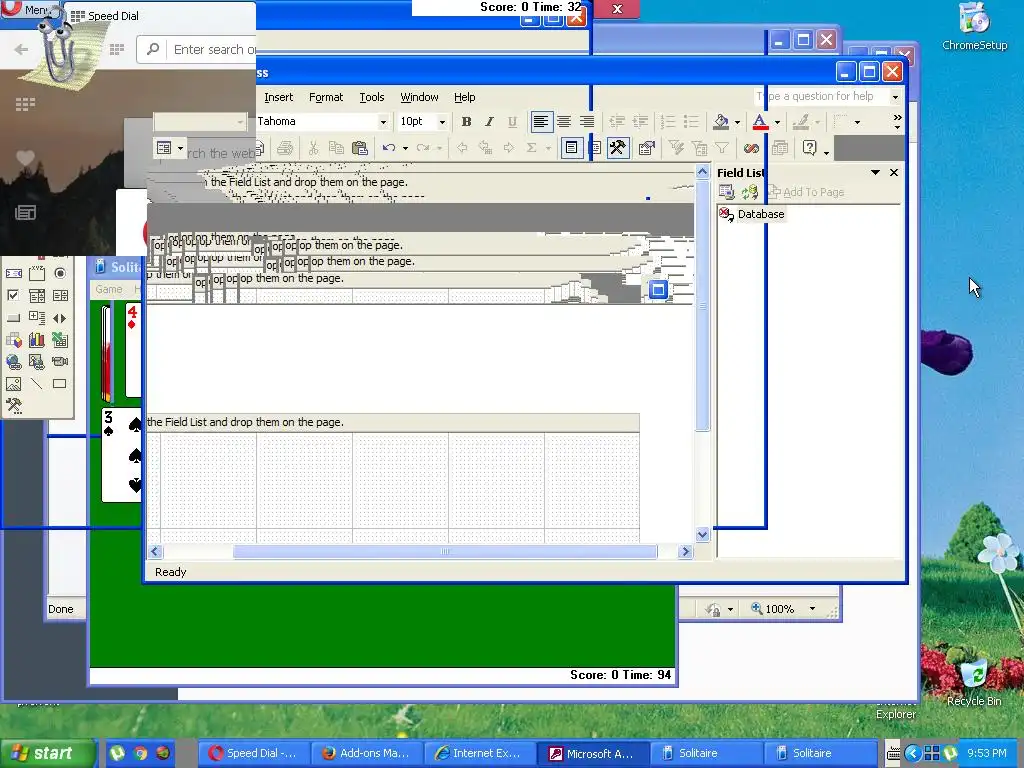Select the Check Box toolbox tool
The width and height of the screenshot is (1024, 768).
[x=14, y=296]
